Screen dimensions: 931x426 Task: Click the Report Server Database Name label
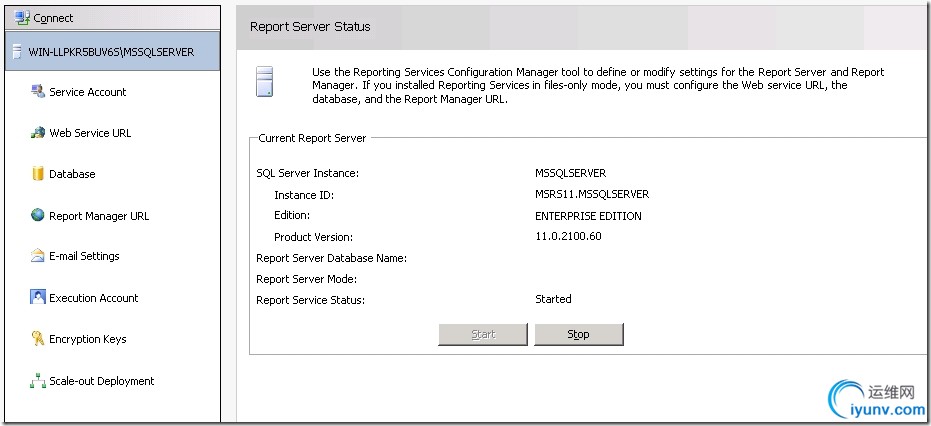click(x=331, y=258)
